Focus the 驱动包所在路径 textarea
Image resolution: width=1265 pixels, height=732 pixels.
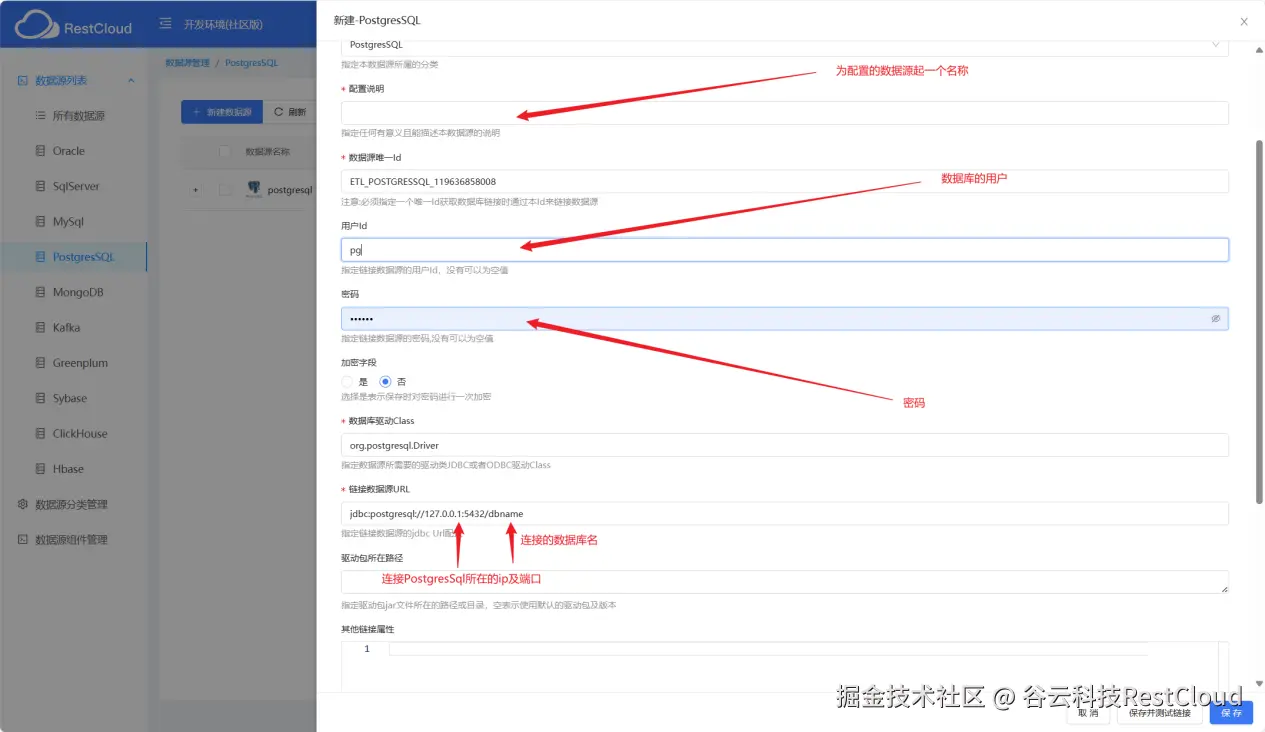[x=785, y=582]
